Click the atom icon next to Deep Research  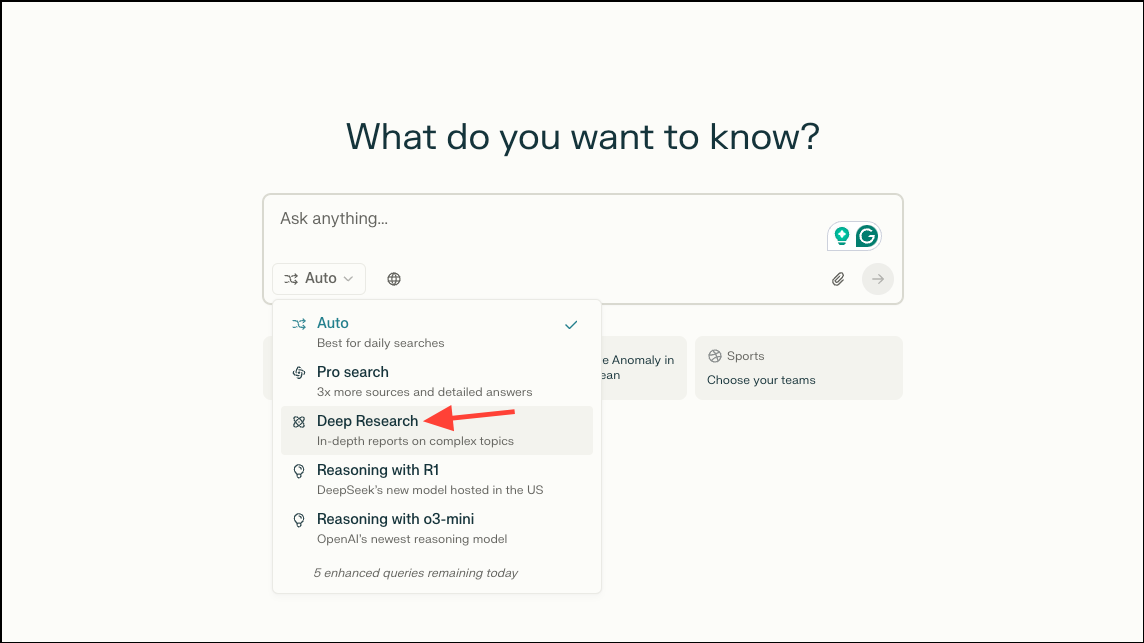pyautogui.click(x=298, y=421)
